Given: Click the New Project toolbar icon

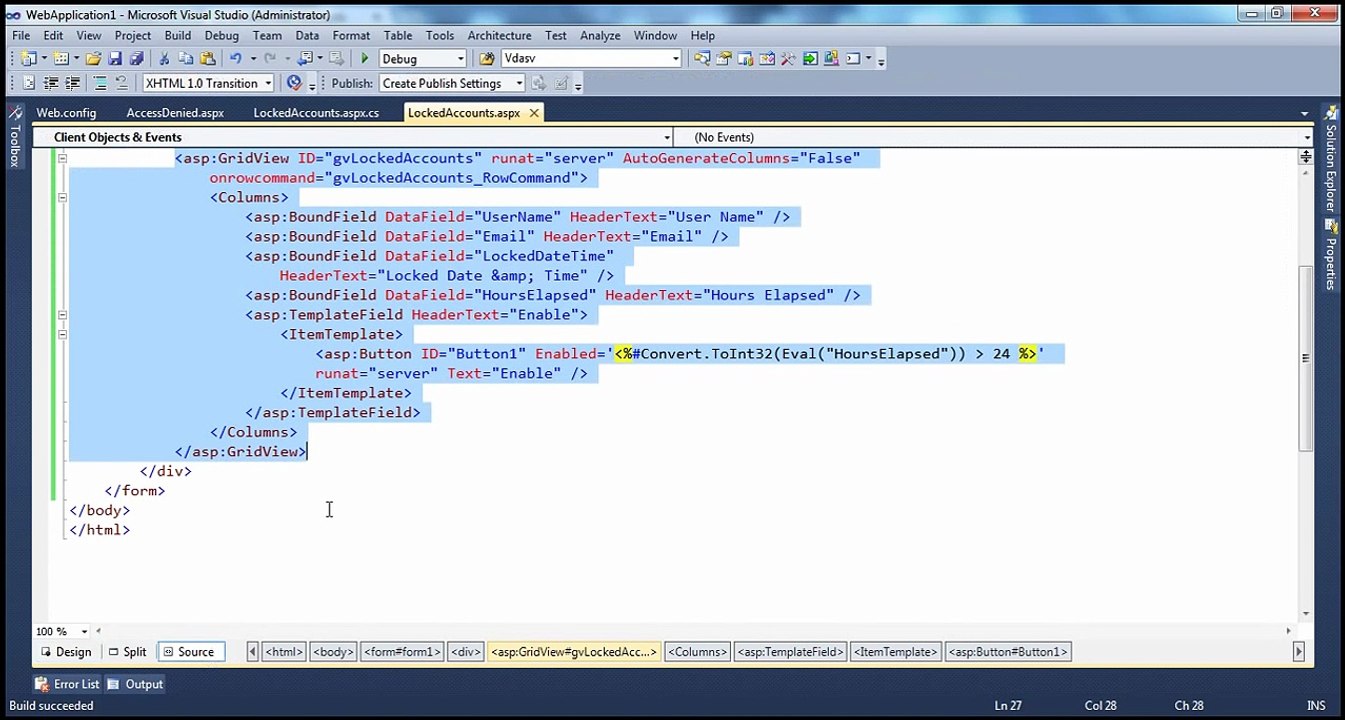Looking at the screenshot, I should [x=27, y=59].
